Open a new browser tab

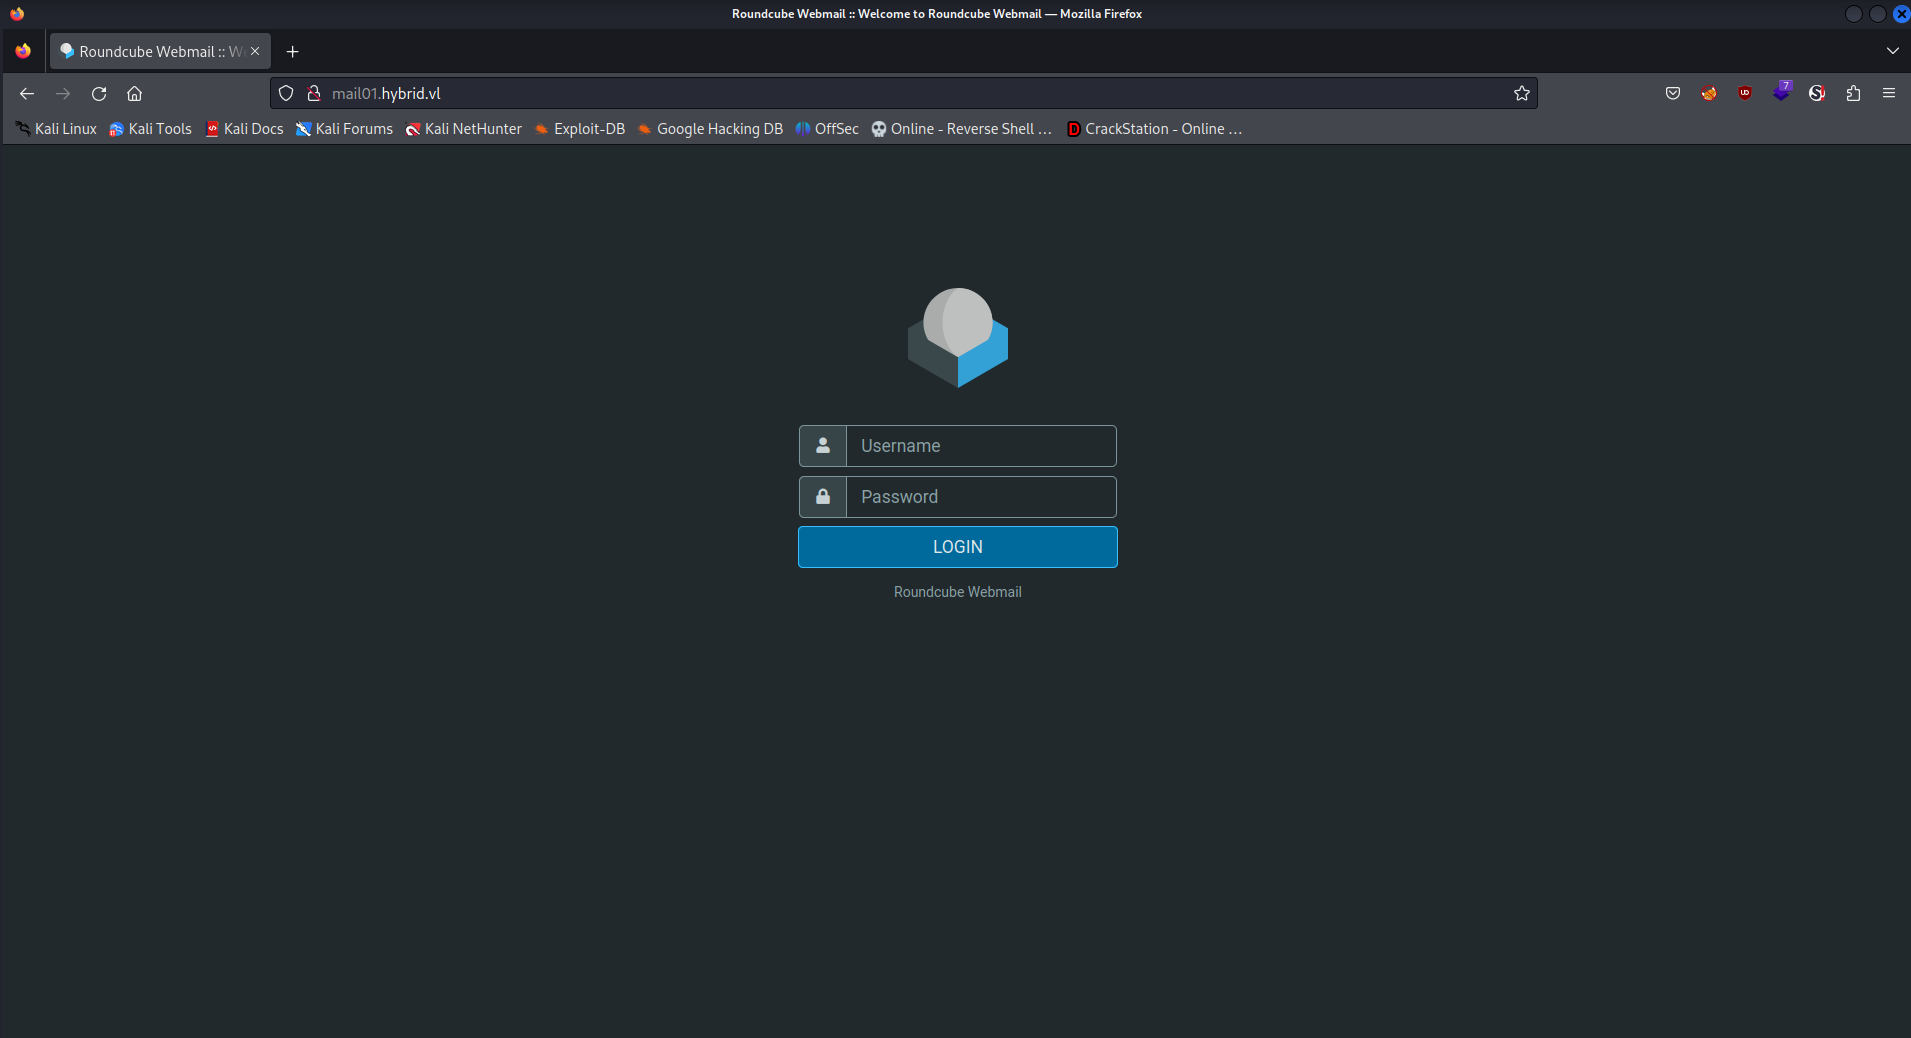[x=292, y=51]
